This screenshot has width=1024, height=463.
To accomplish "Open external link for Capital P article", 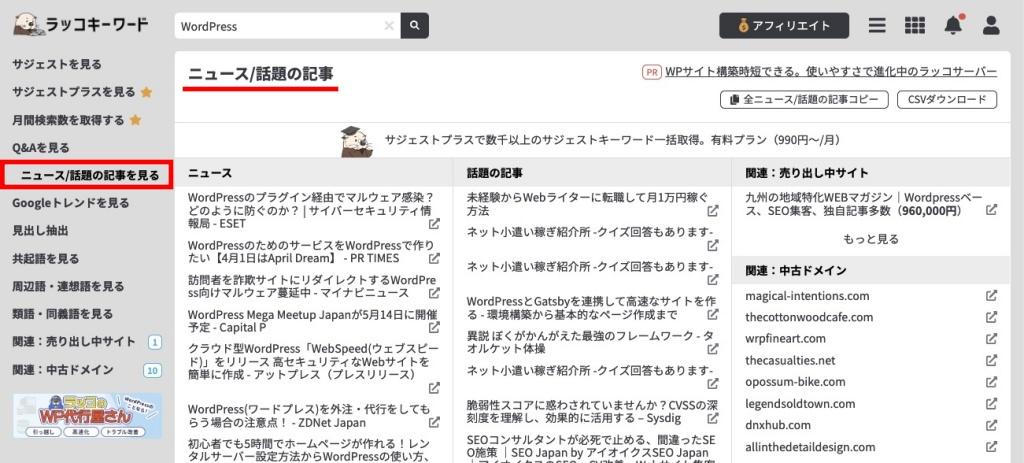I will 434,327.
